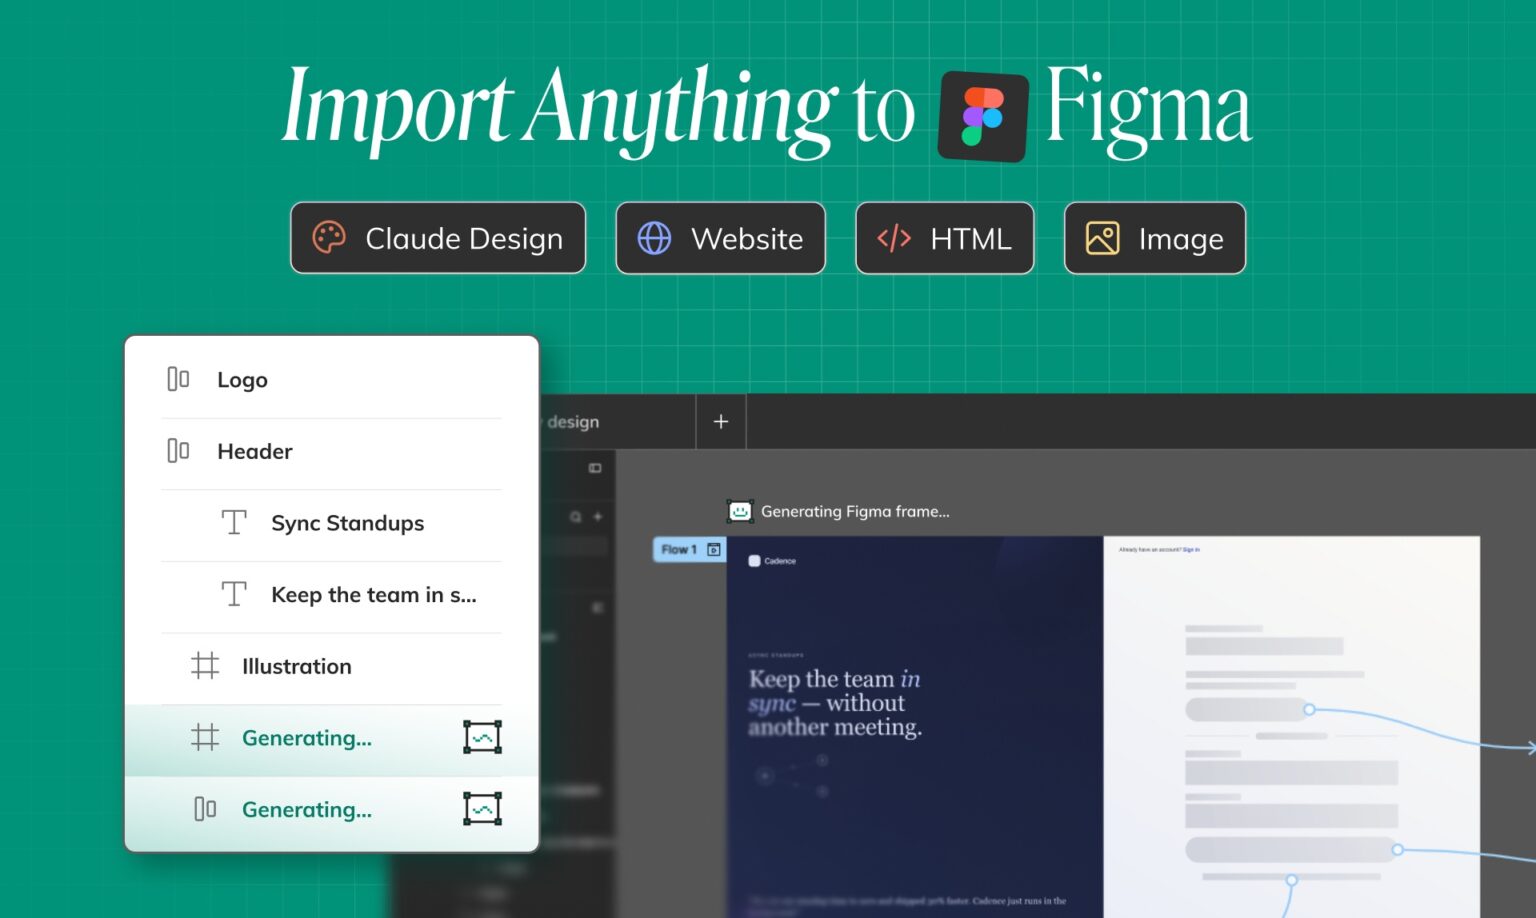
Task: Click the 'Generating Figma frame...' label
Action: pyautogui.click(x=855, y=511)
